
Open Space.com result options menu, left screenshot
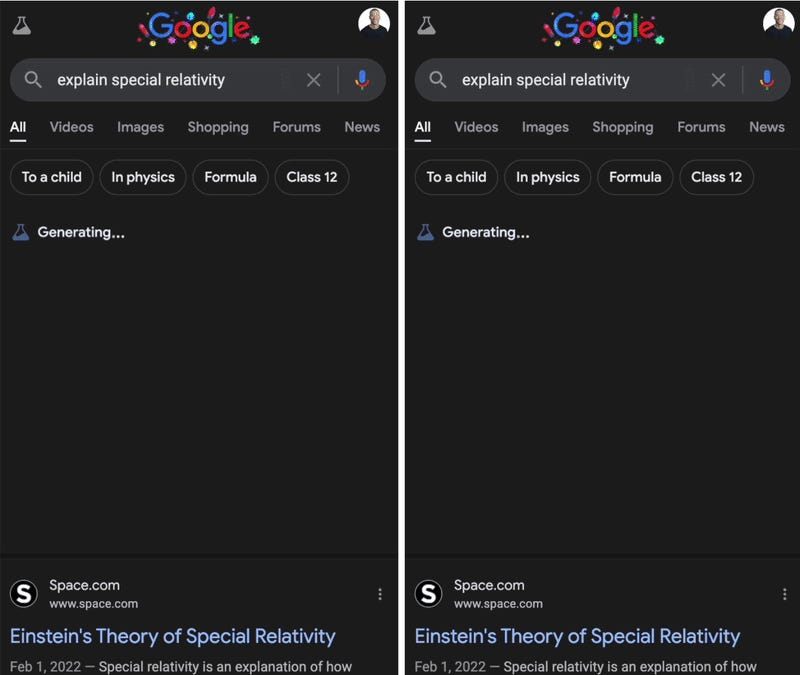[x=380, y=594]
